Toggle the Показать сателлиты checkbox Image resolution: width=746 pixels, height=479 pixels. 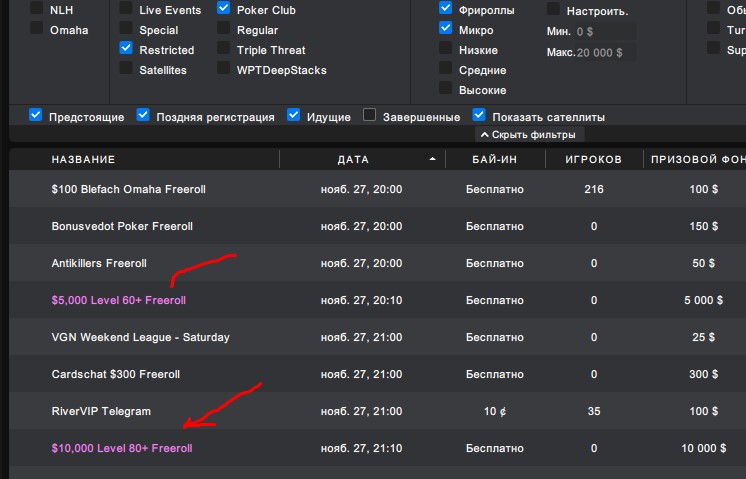[479, 115]
